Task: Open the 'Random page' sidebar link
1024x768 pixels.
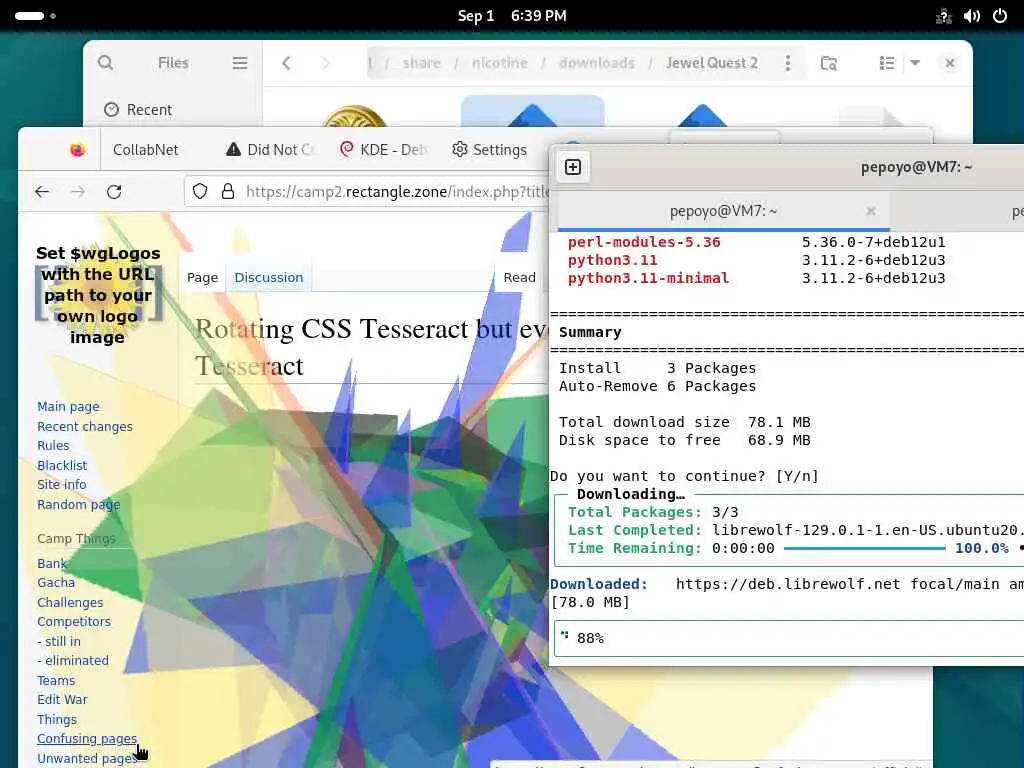Action: [x=78, y=504]
